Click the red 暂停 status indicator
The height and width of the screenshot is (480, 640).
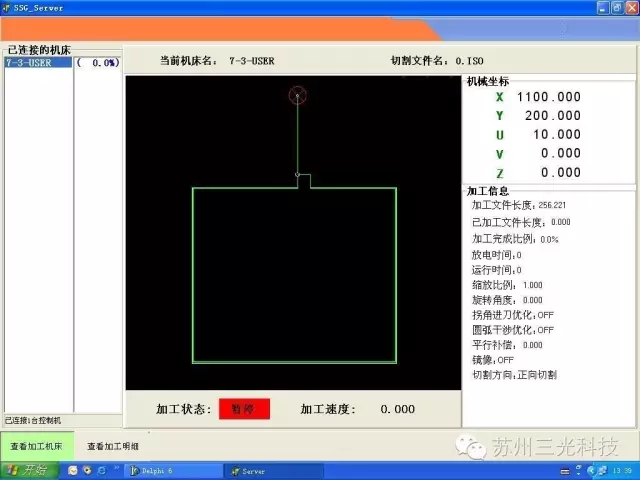[x=244, y=409]
